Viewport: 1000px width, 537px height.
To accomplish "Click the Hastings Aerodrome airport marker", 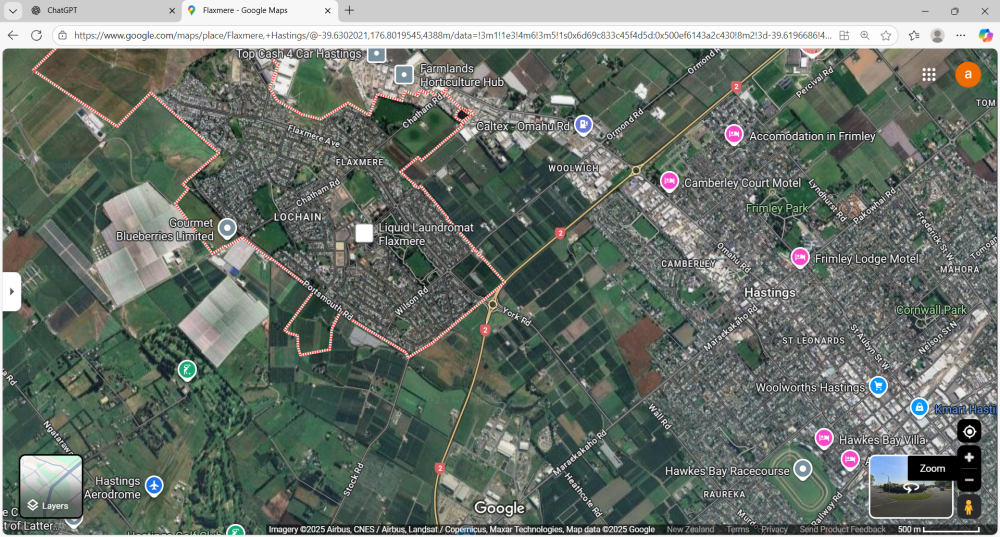I will coord(154,486).
